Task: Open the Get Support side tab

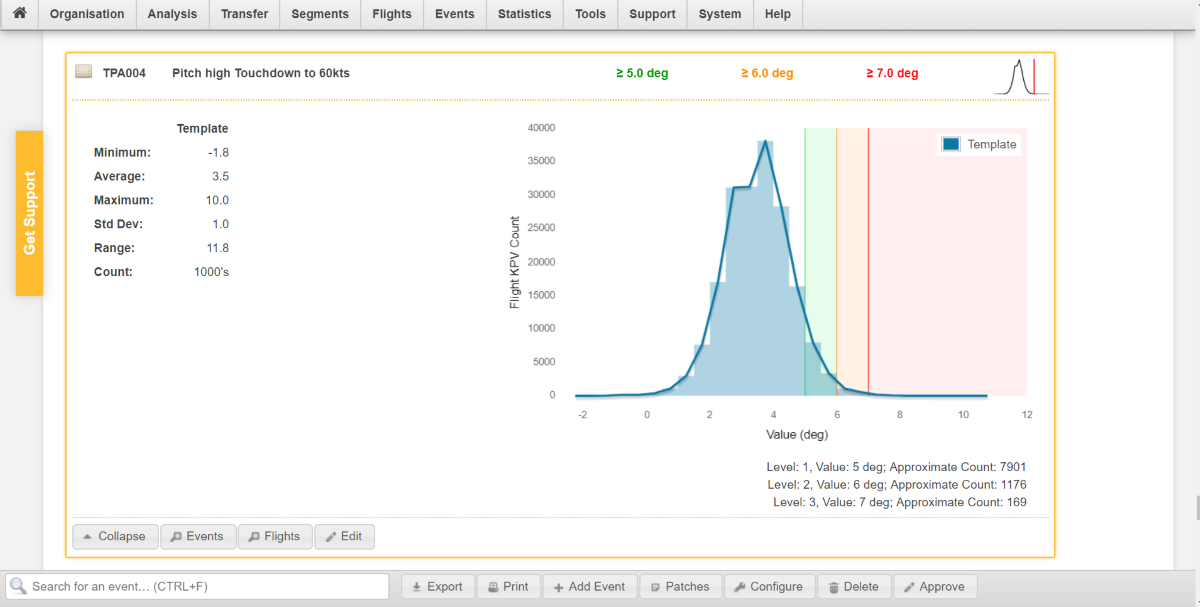Action: pos(29,213)
